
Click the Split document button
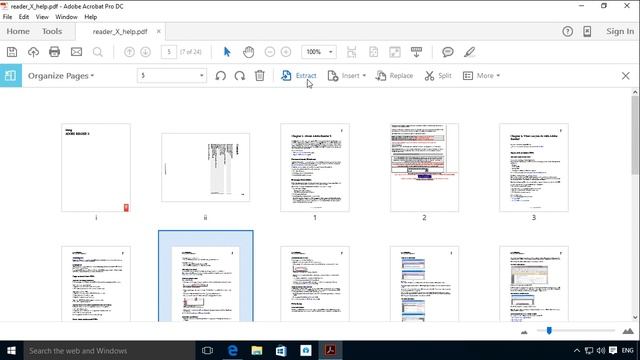[438, 76]
